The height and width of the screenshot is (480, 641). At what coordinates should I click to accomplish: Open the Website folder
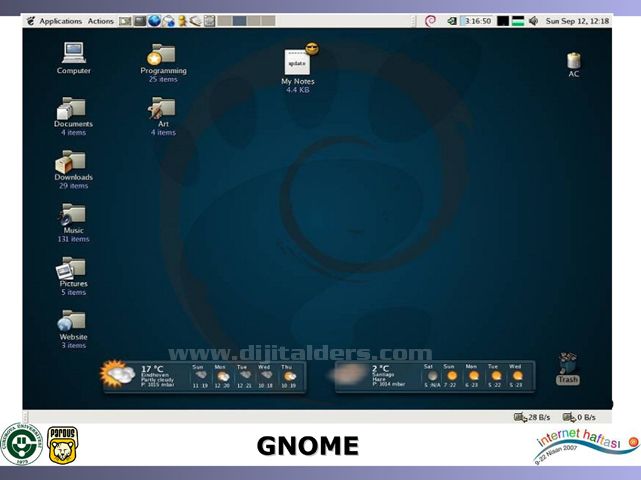pos(73,321)
